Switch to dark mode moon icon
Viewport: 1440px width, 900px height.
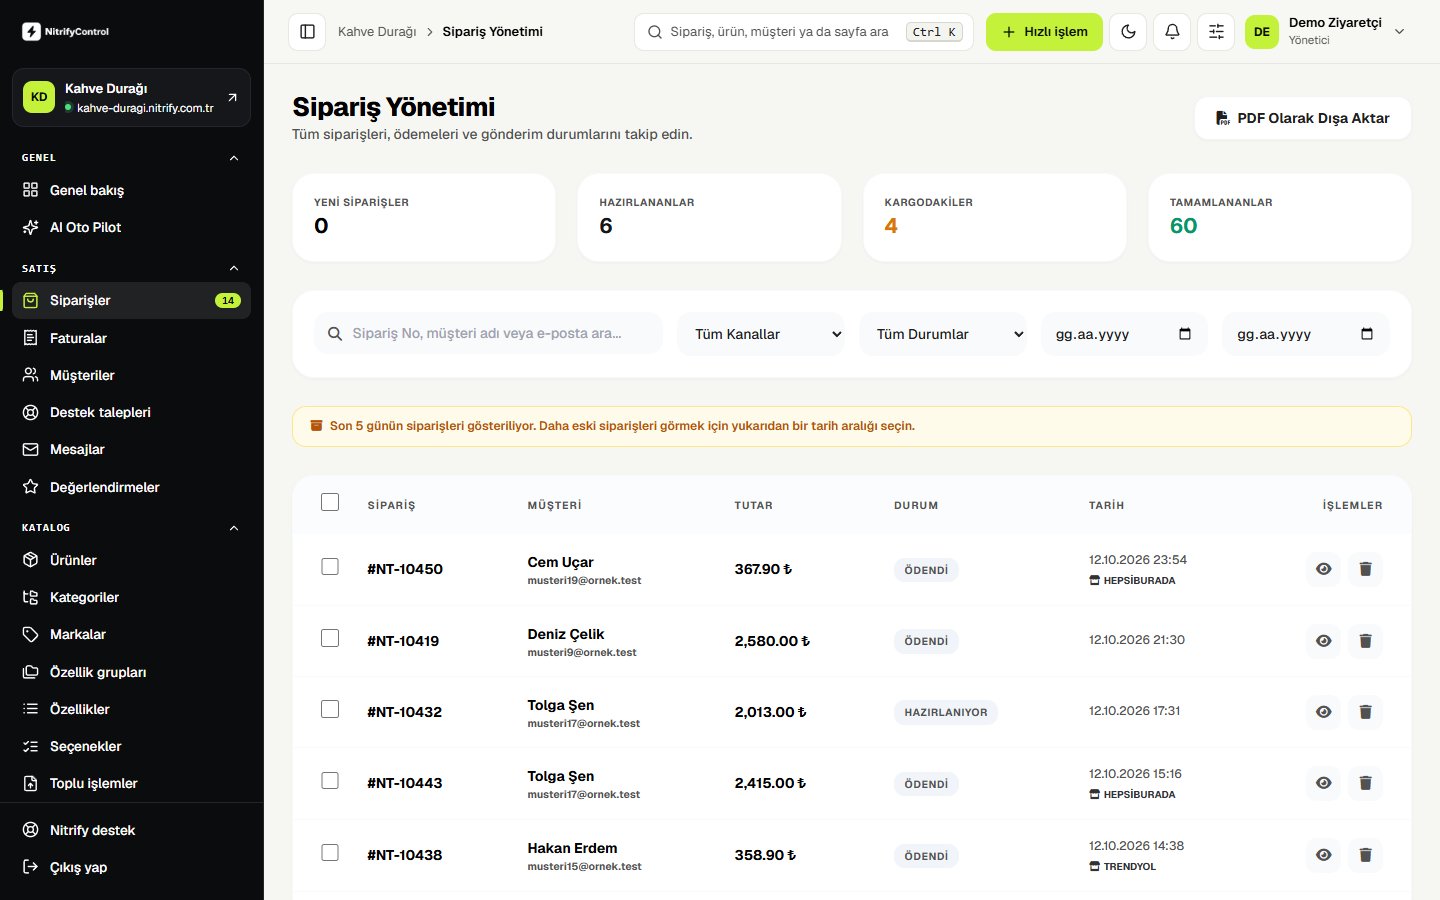pos(1128,32)
